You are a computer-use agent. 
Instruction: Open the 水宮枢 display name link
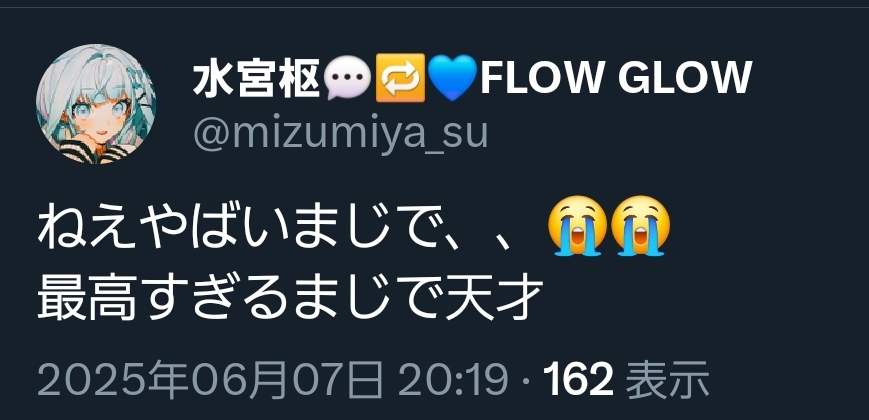pyautogui.click(x=257, y=79)
